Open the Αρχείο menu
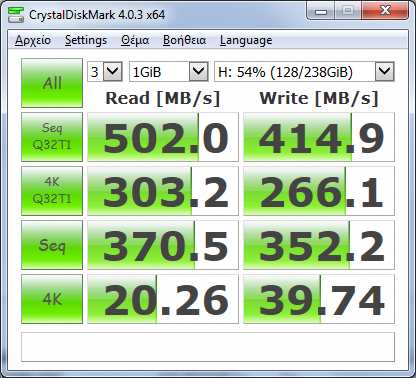This screenshot has height=378, width=416. (33, 40)
